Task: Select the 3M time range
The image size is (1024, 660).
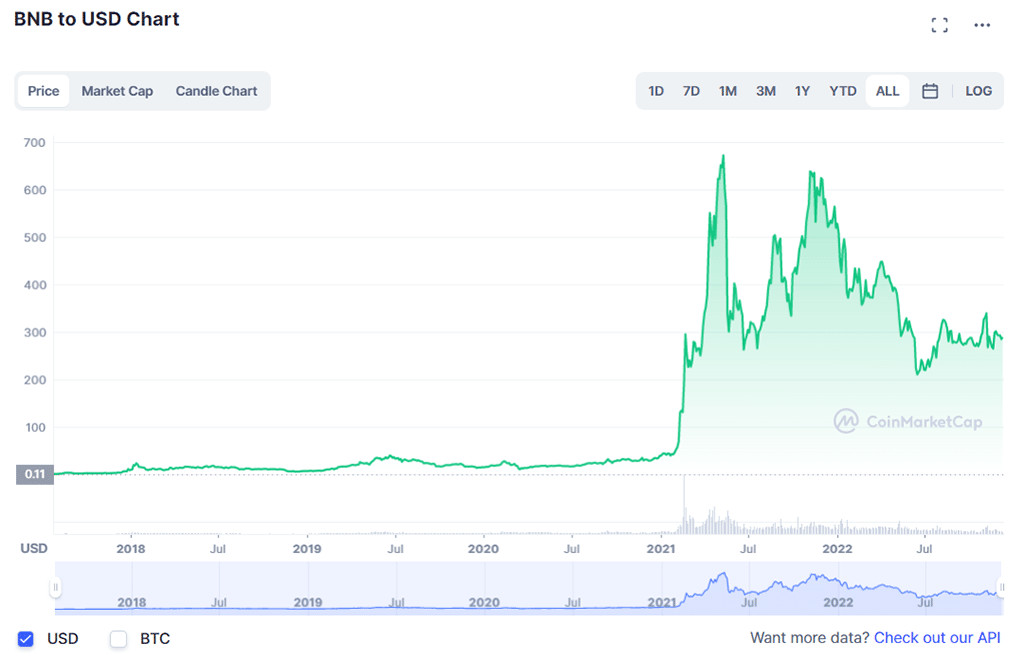Action: [765, 91]
